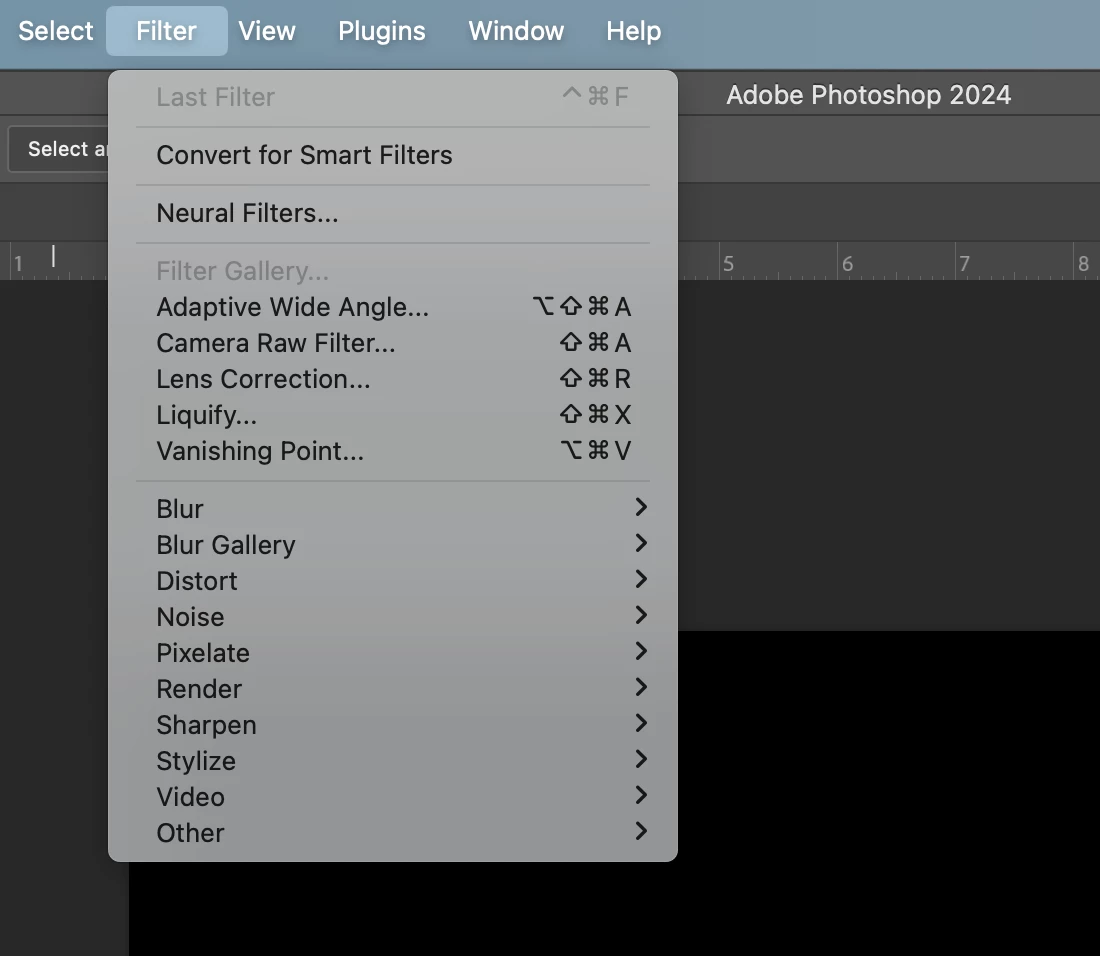Open Neural Filters from the menu
Viewport: 1100px width, 956px height.
[x=393, y=213]
